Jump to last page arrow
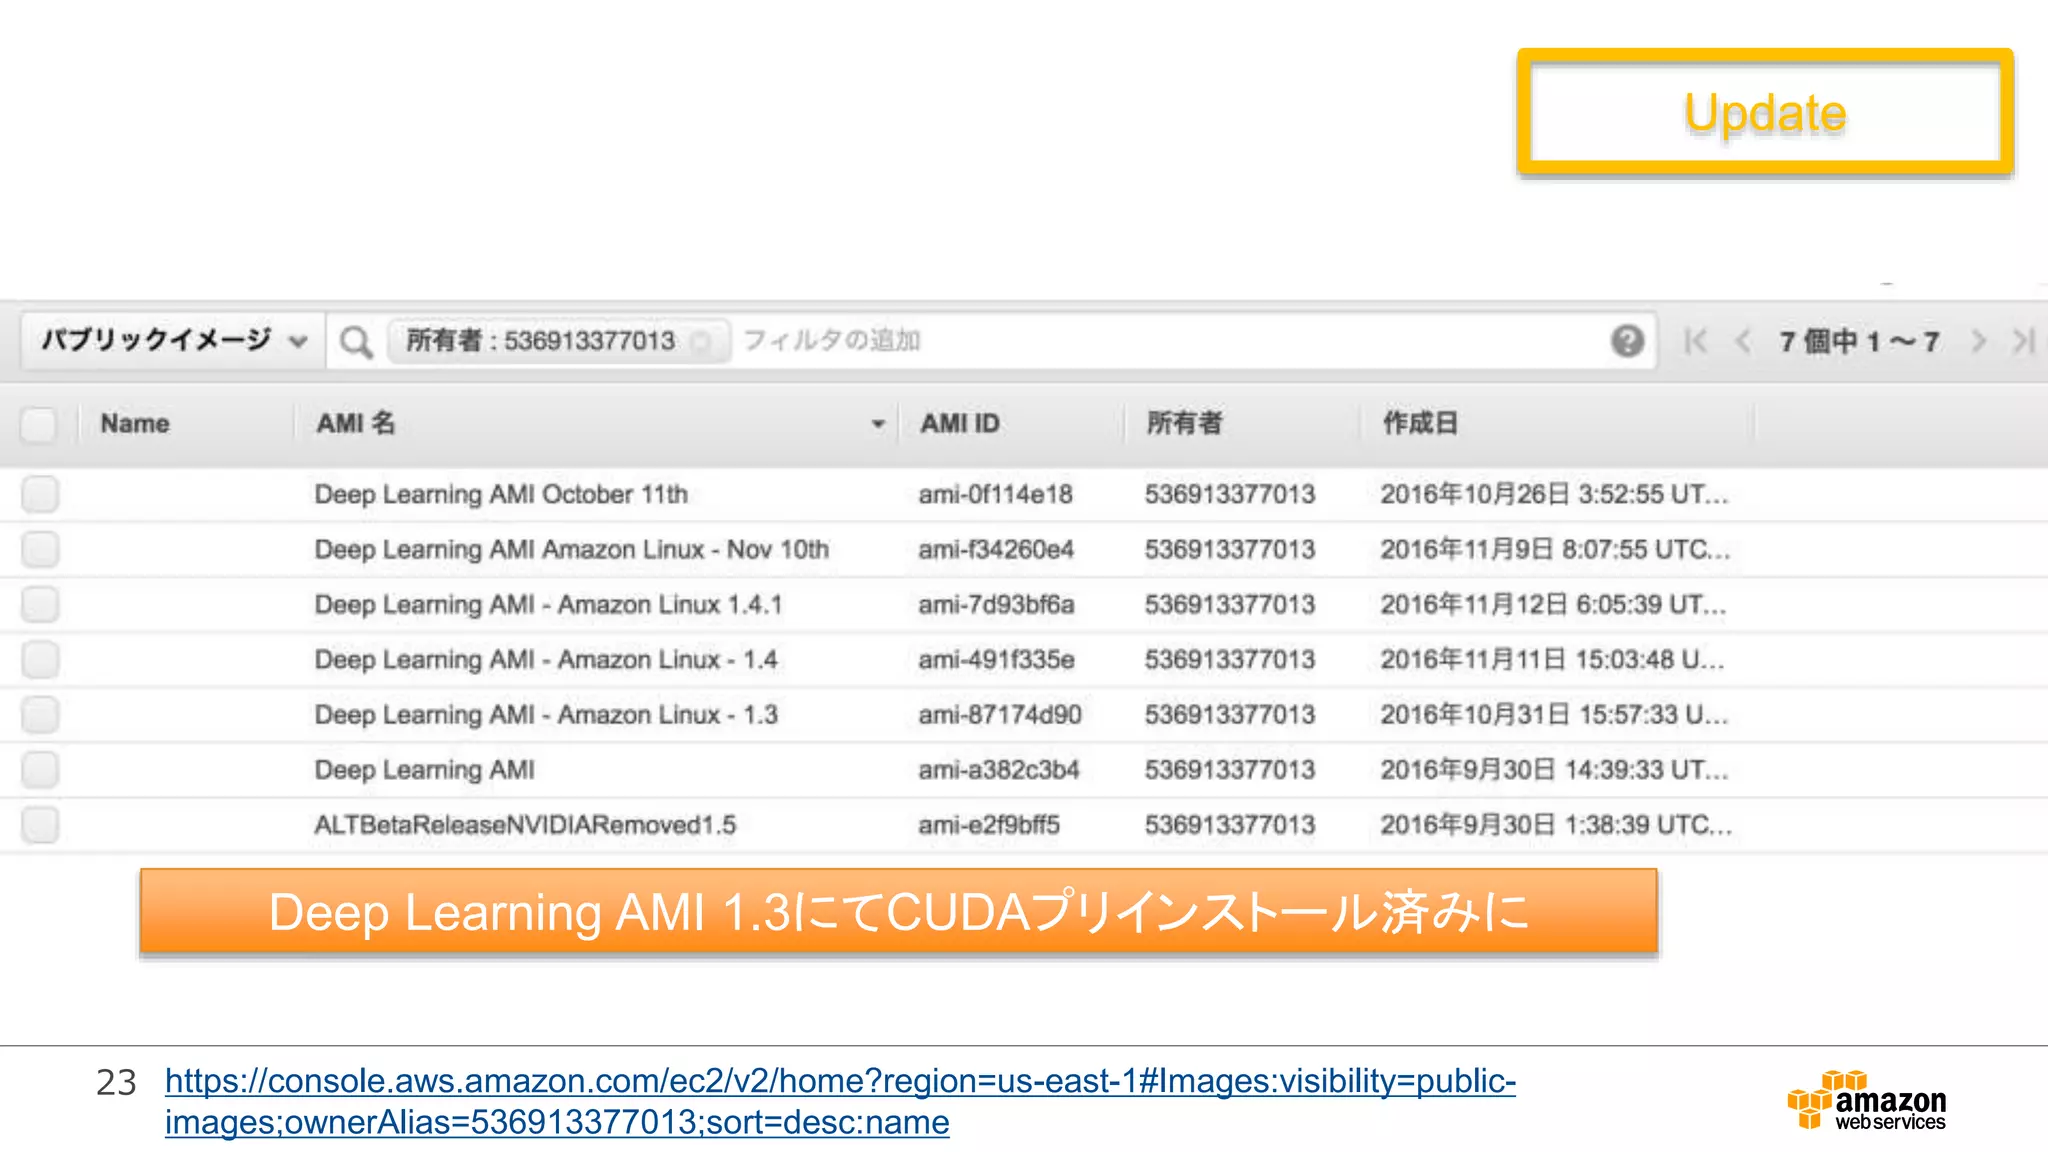 point(2023,341)
